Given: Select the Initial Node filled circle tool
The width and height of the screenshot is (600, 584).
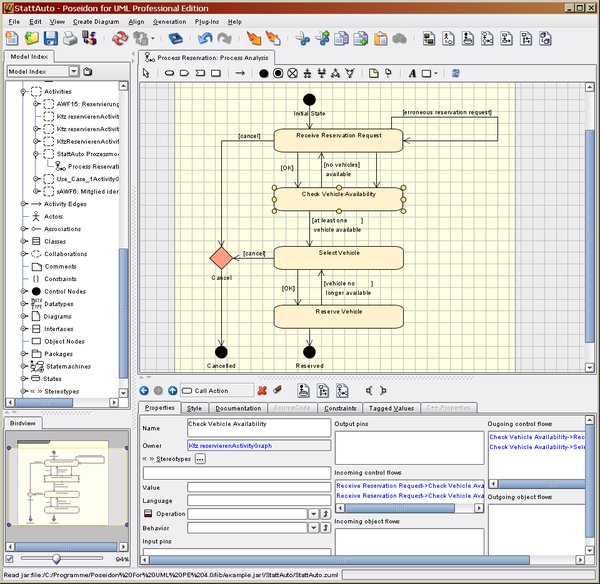Looking at the screenshot, I should (x=264, y=73).
